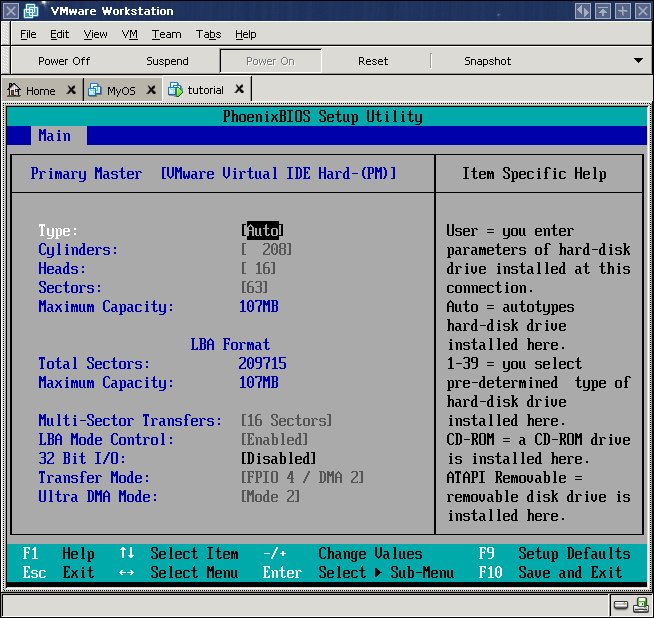The width and height of the screenshot is (654, 618).
Task: Open the Tabs menu
Action: click(x=208, y=34)
